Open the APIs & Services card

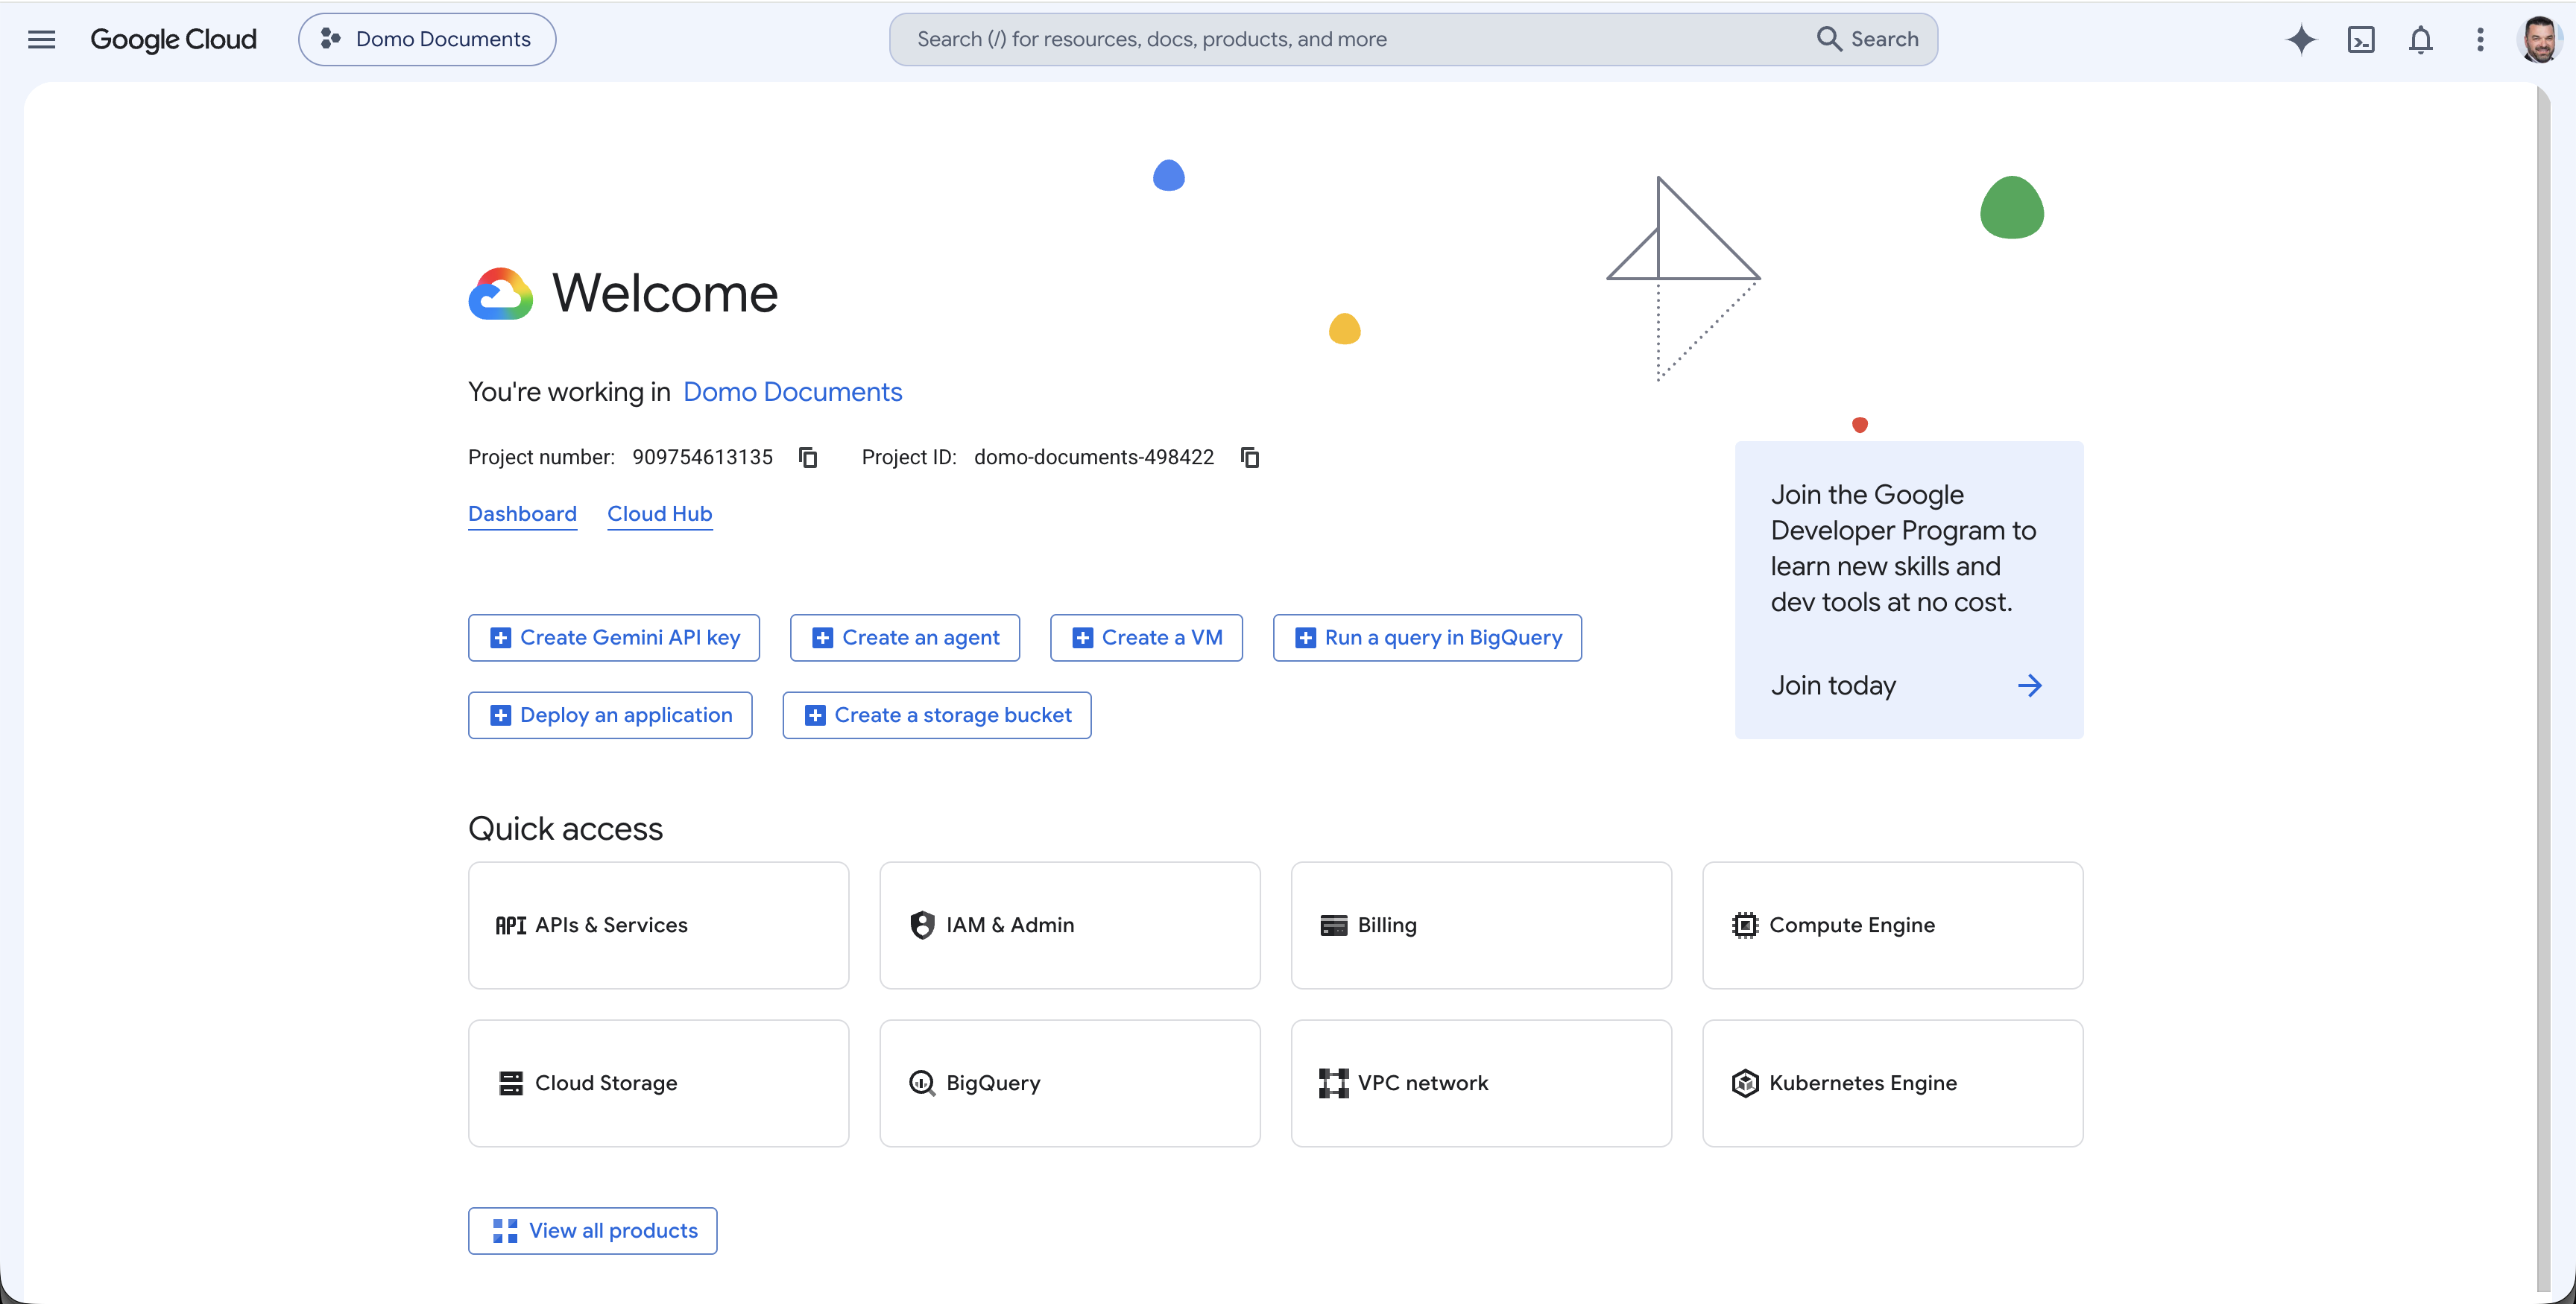click(x=658, y=925)
